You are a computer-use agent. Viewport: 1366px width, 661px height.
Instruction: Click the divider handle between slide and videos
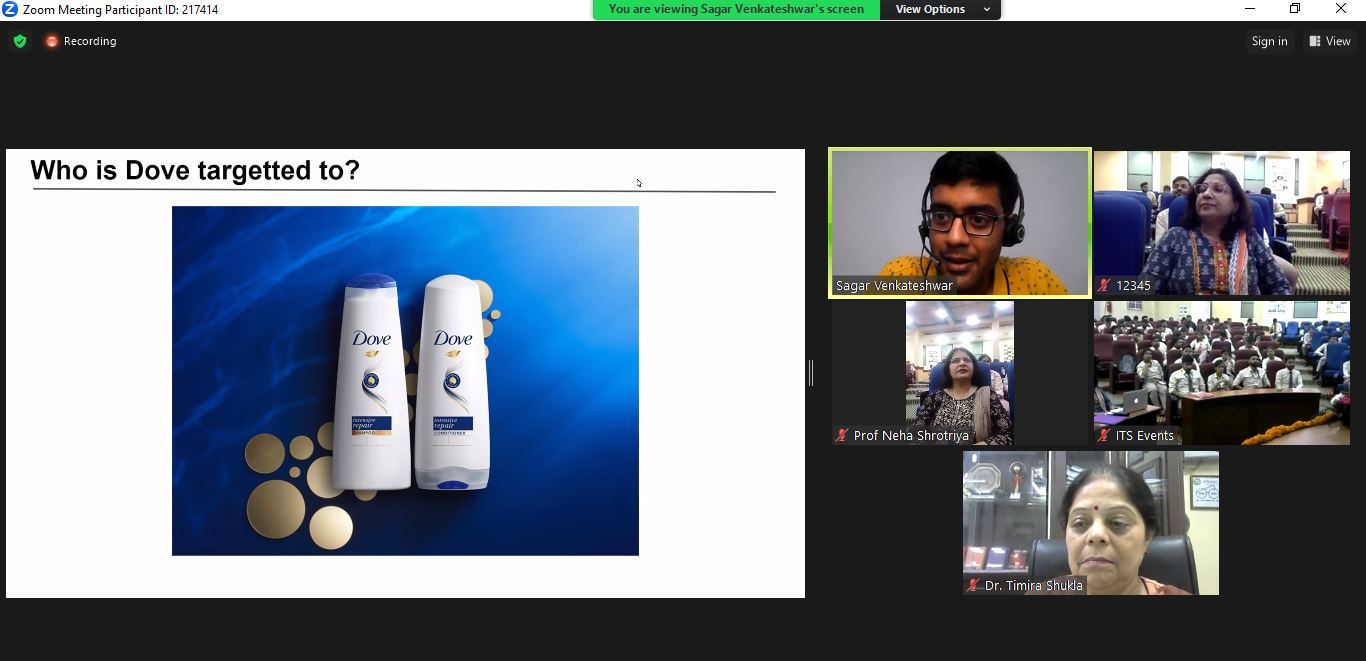[811, 373]
